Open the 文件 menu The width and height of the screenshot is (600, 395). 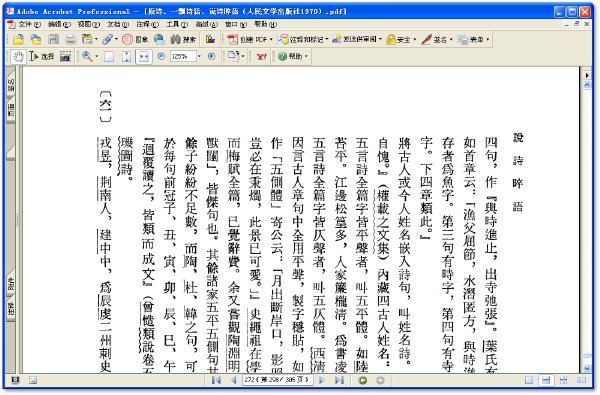[x=29, y=24]
